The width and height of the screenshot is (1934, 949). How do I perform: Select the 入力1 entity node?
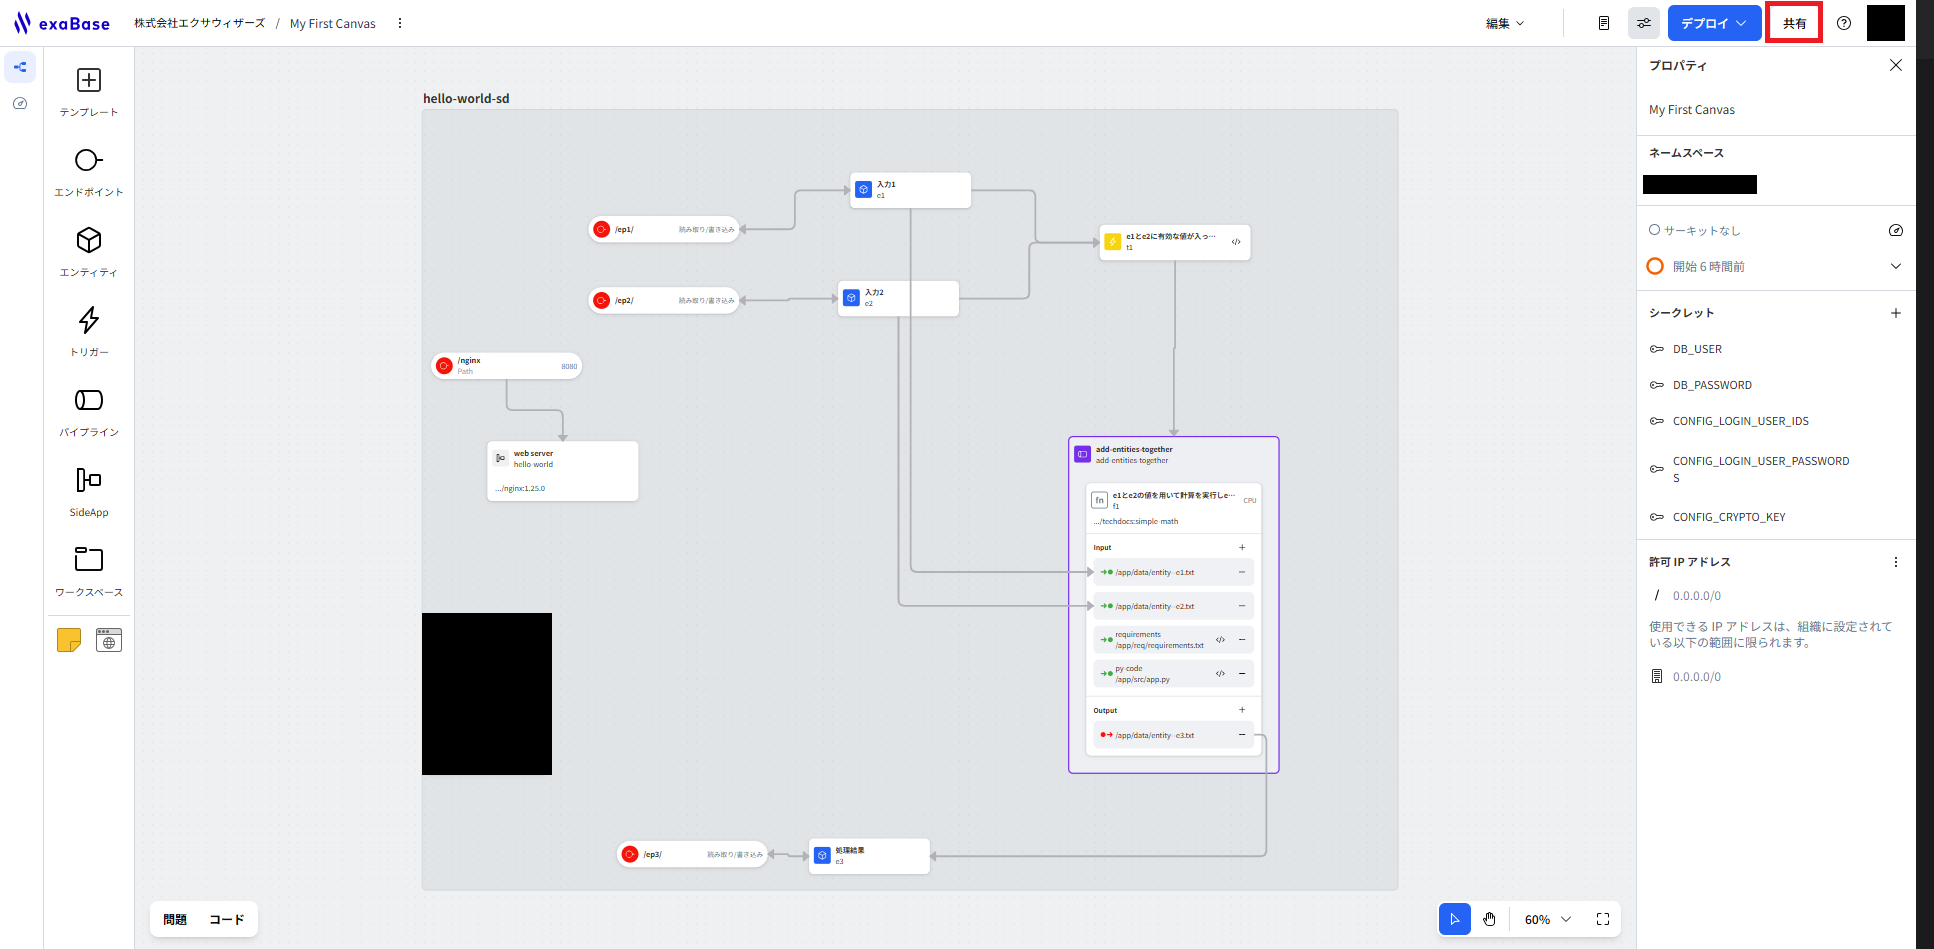tap(910, 190)
